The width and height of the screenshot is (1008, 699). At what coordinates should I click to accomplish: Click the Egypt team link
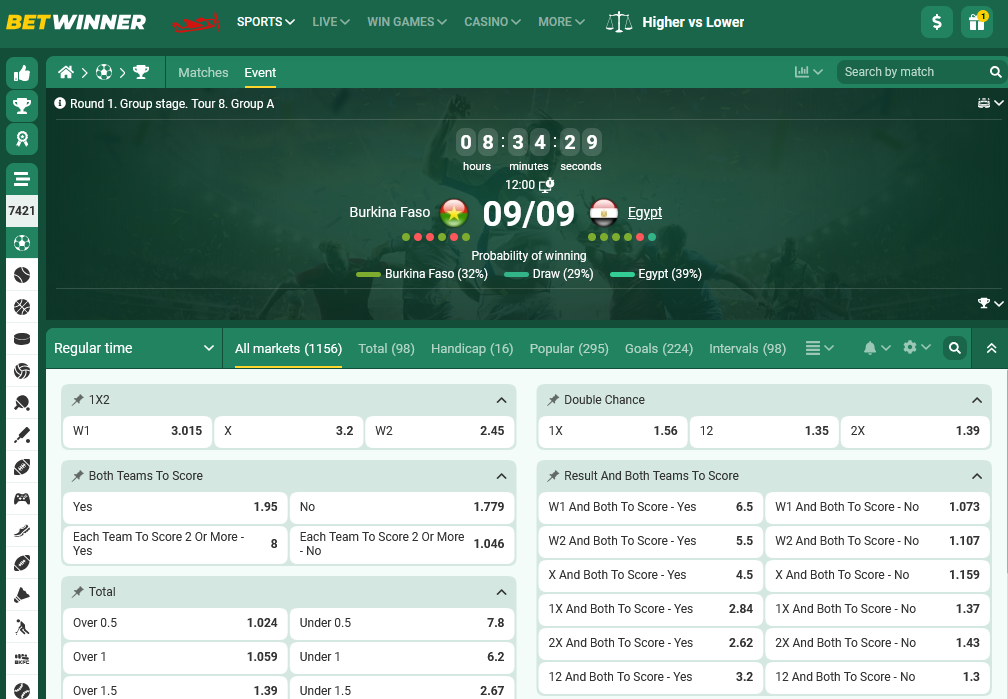[x=645, y=212]
